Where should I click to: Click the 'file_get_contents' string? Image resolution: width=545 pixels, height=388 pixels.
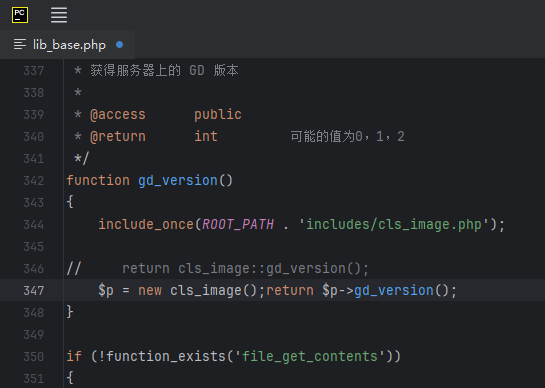310,357
